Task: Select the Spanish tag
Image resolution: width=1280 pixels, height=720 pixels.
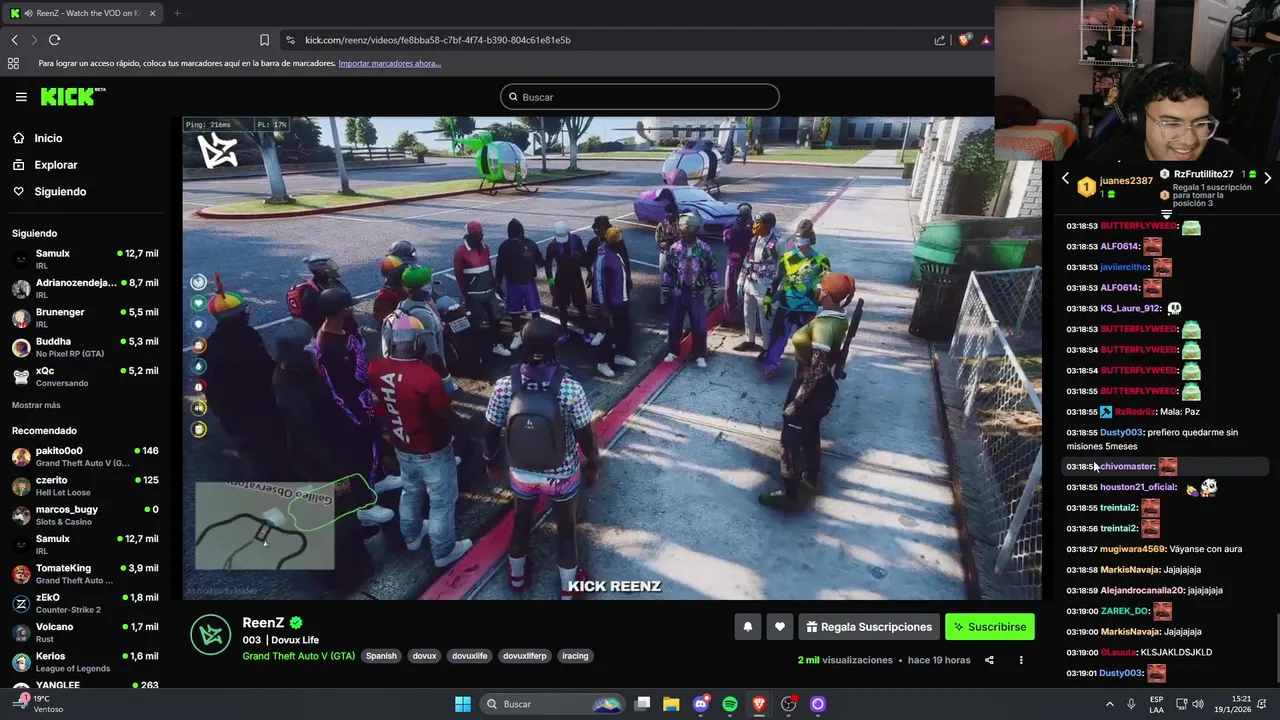Action: click(x=381, y=656)
